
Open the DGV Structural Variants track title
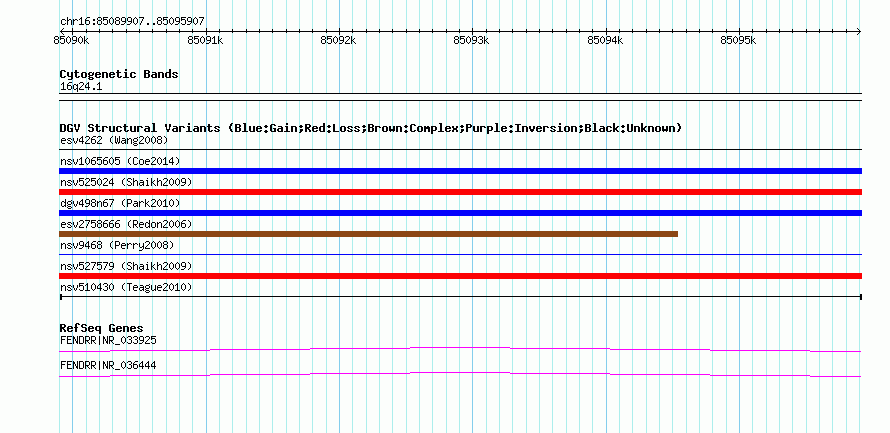pyautogui.click(x=371, y=128)
